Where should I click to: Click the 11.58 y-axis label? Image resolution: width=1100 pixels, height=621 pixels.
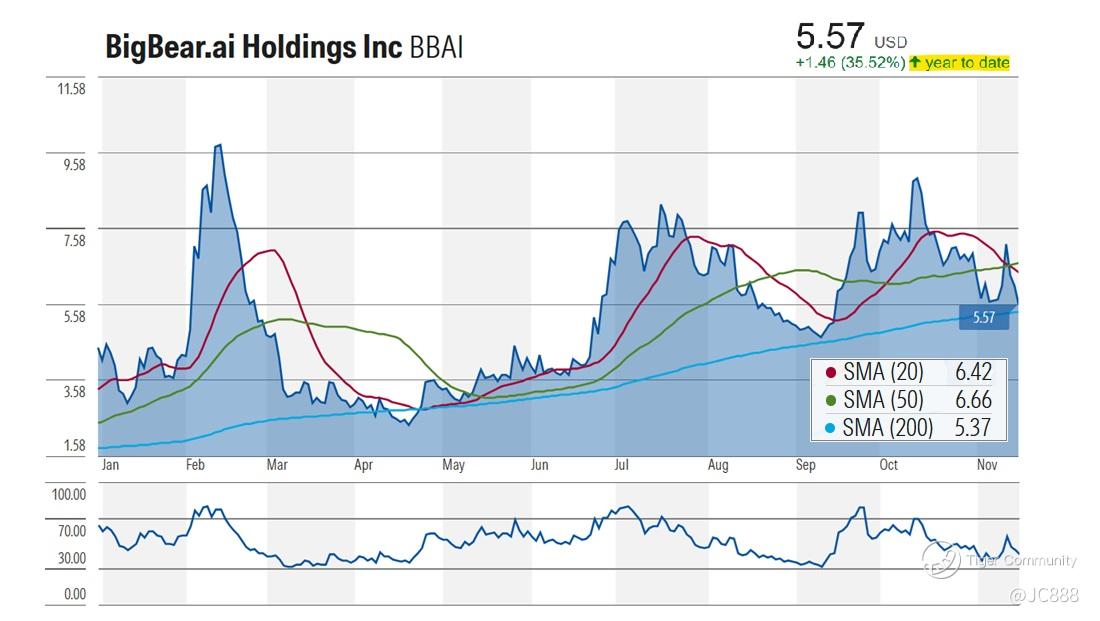point(72,89)
